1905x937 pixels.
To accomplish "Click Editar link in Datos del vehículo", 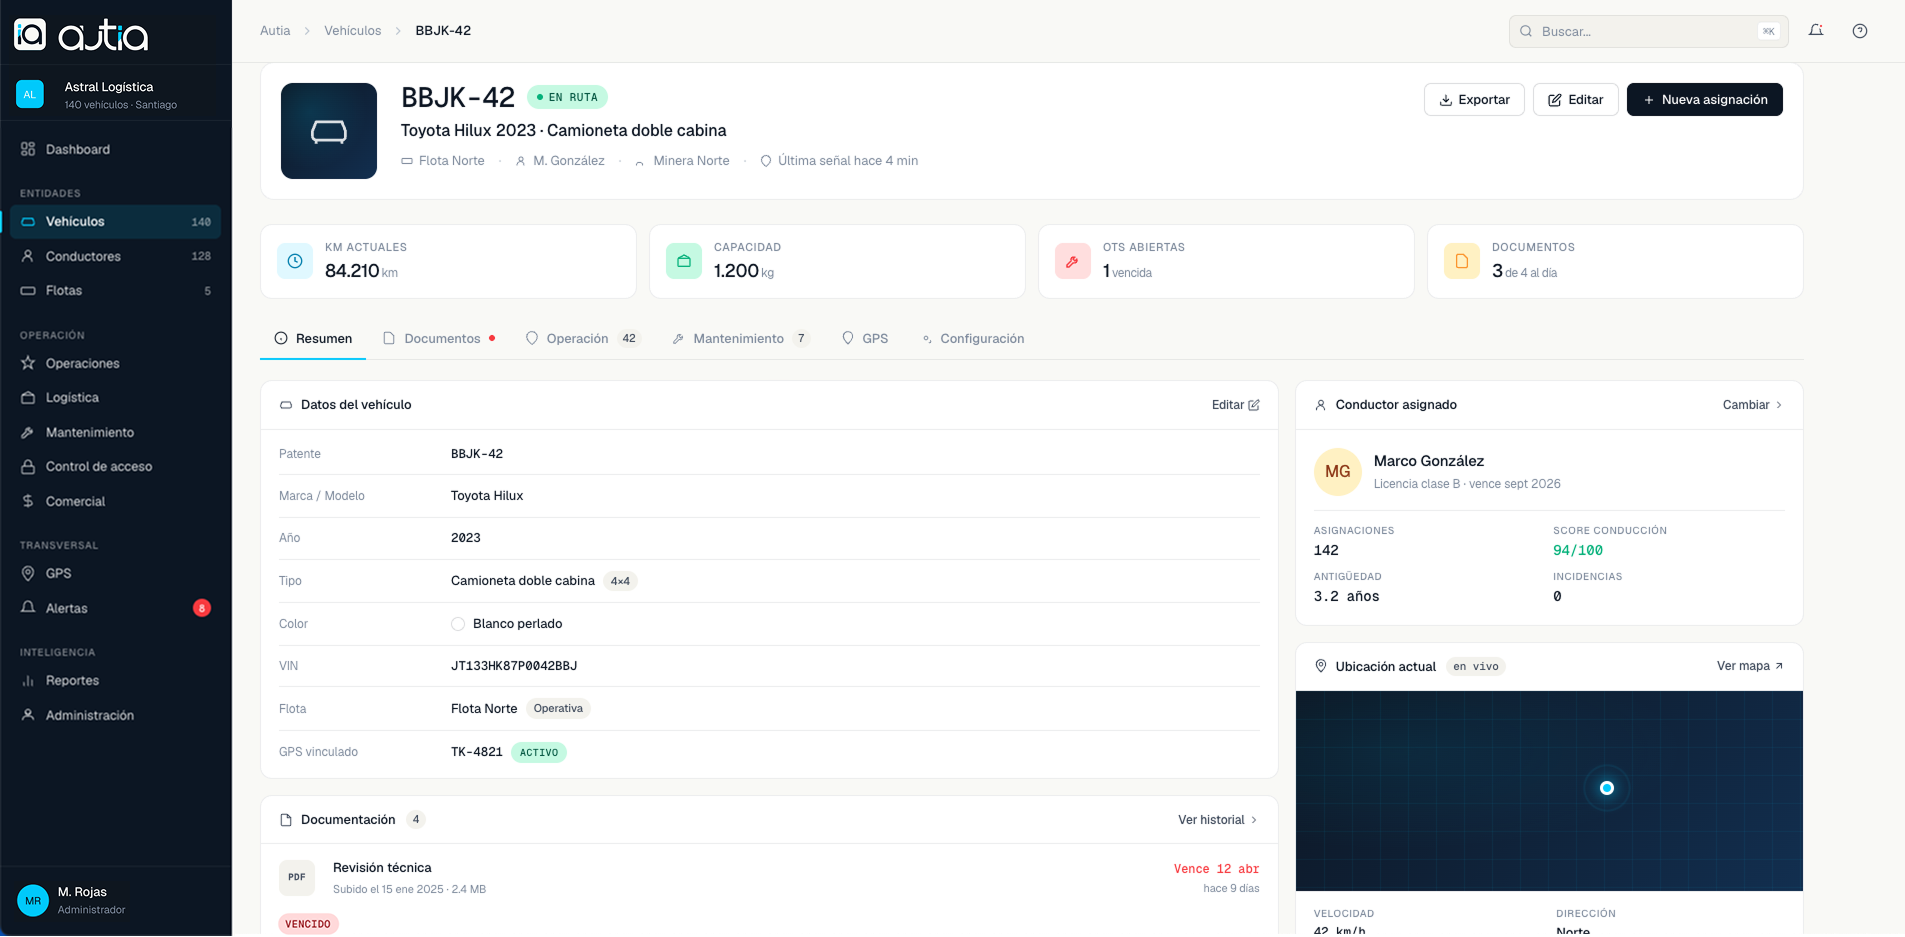I will tap(1236, 405).
